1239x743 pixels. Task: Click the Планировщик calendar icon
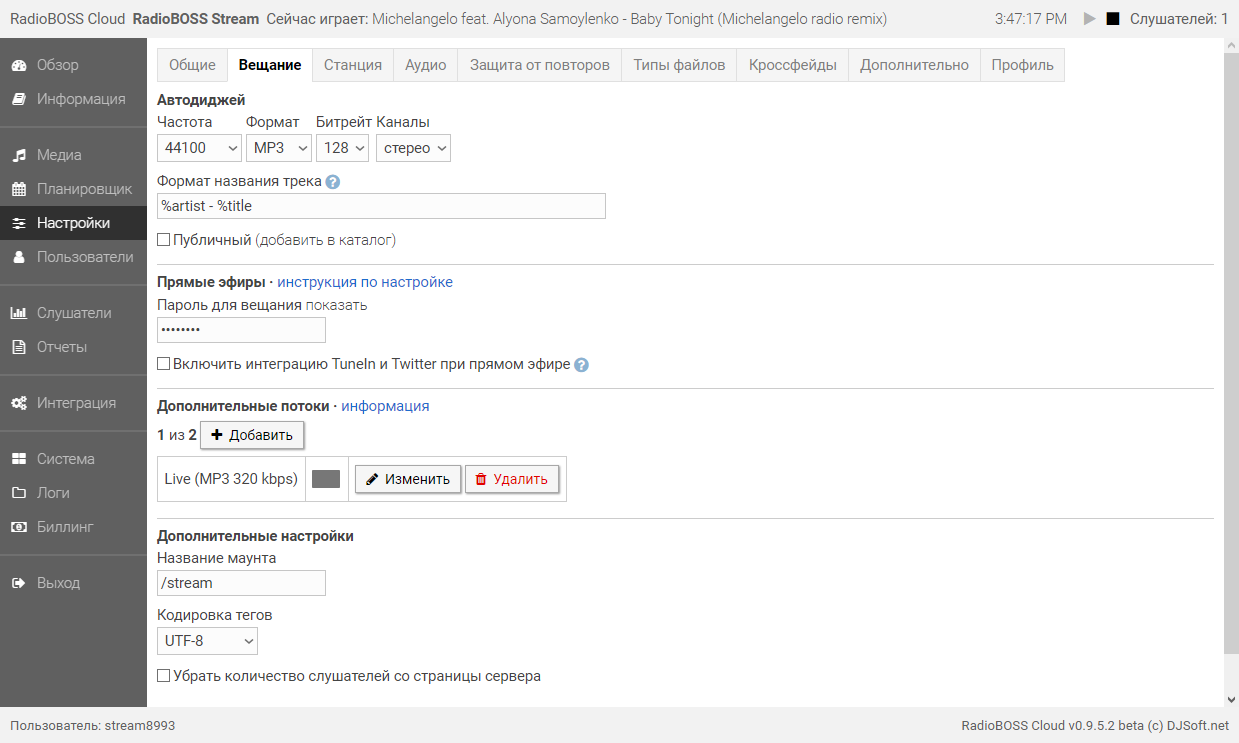[18, 189]
